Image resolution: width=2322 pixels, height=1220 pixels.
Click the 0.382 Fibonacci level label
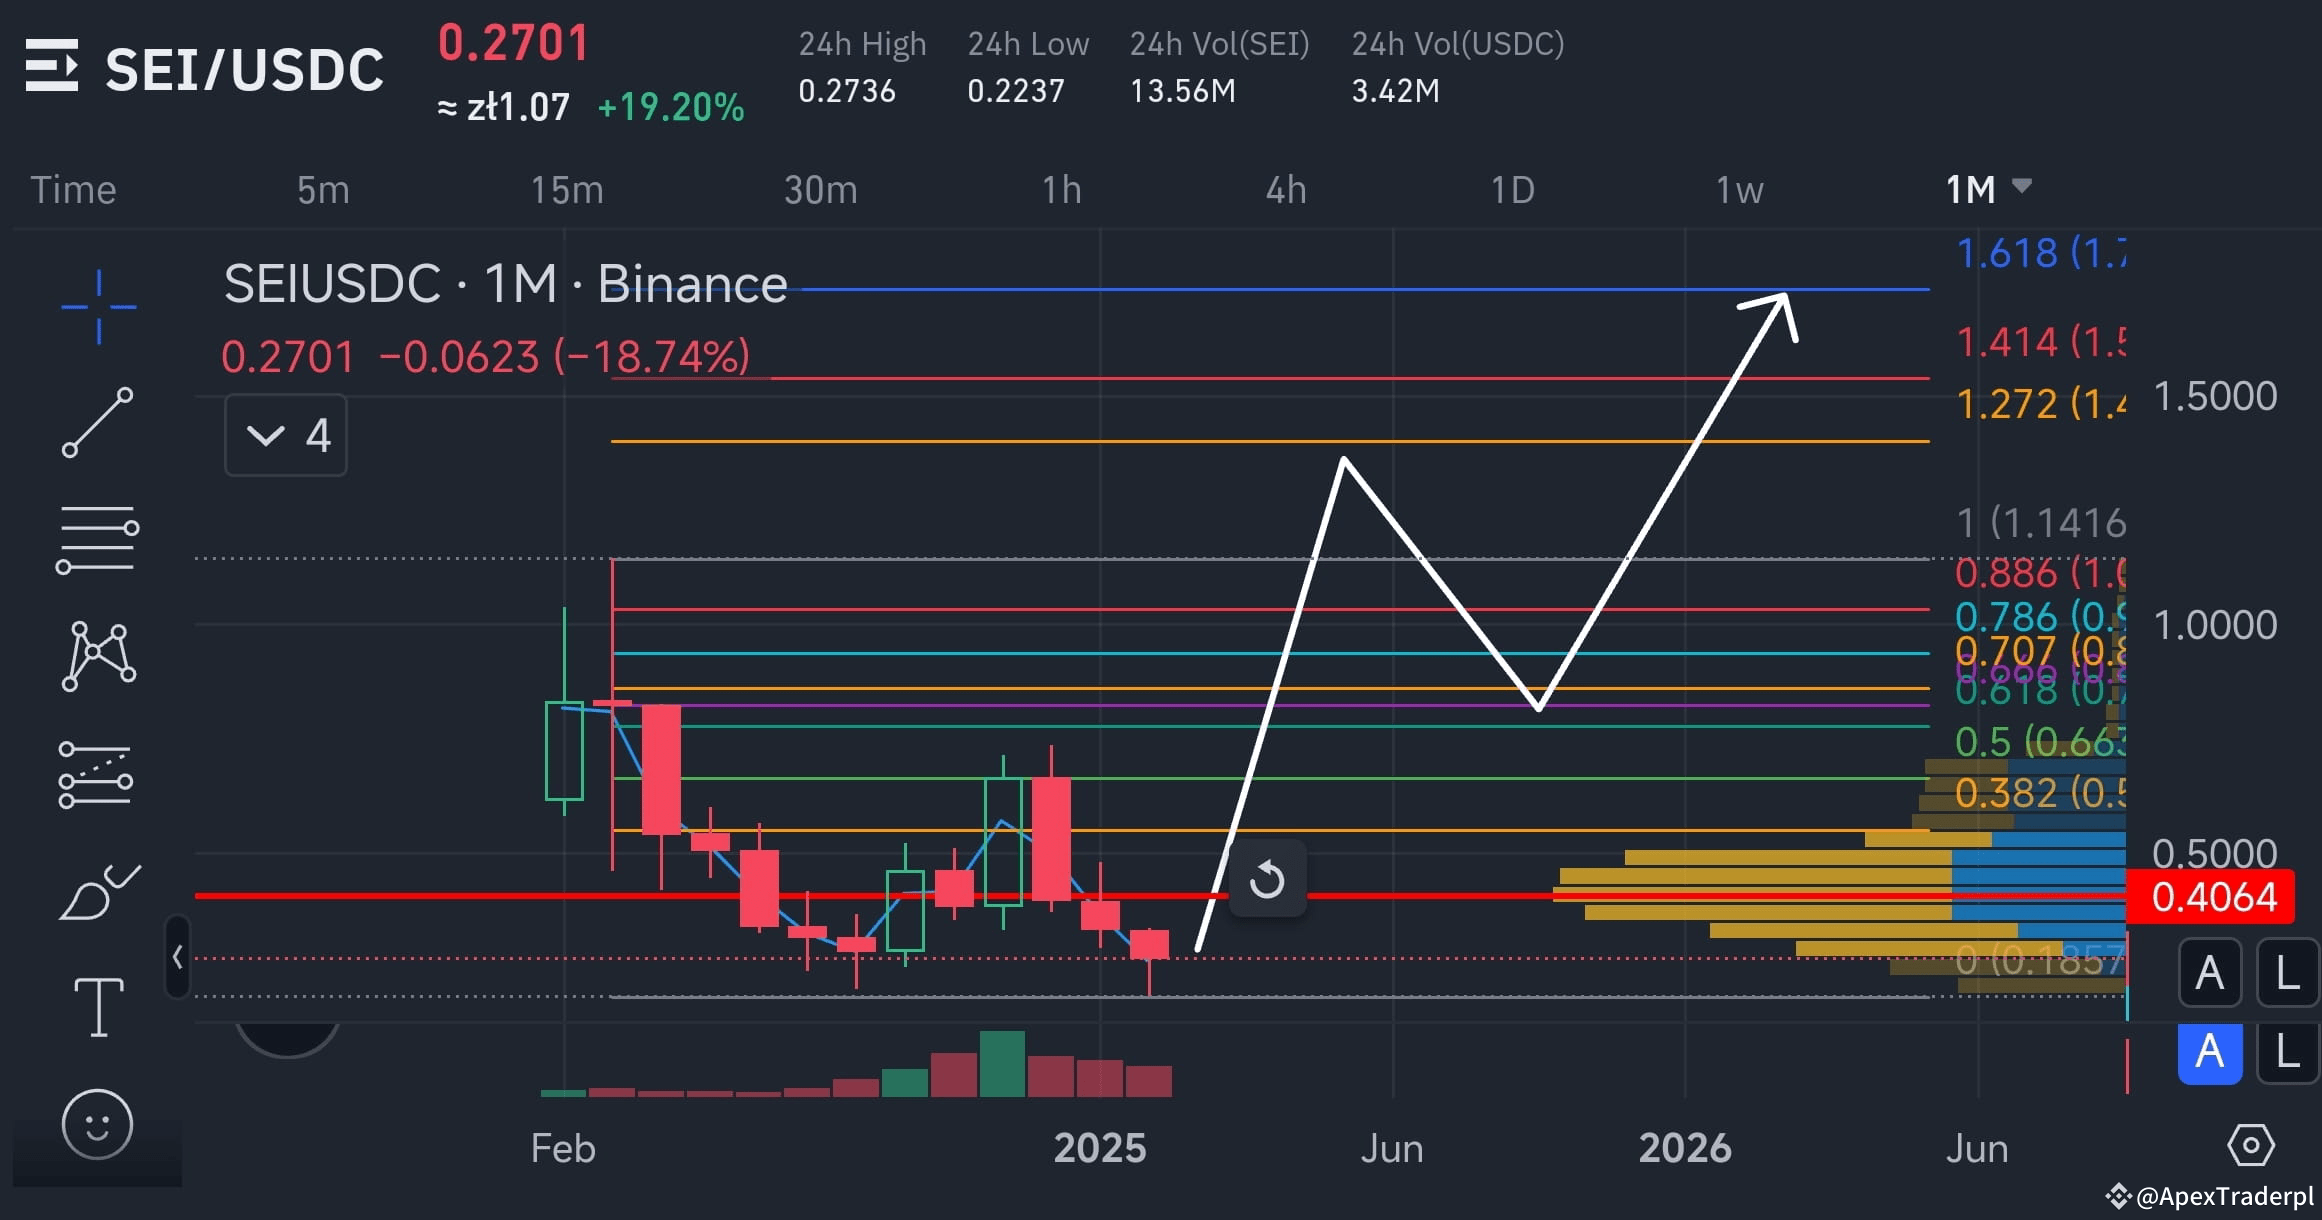(2040, 793)
